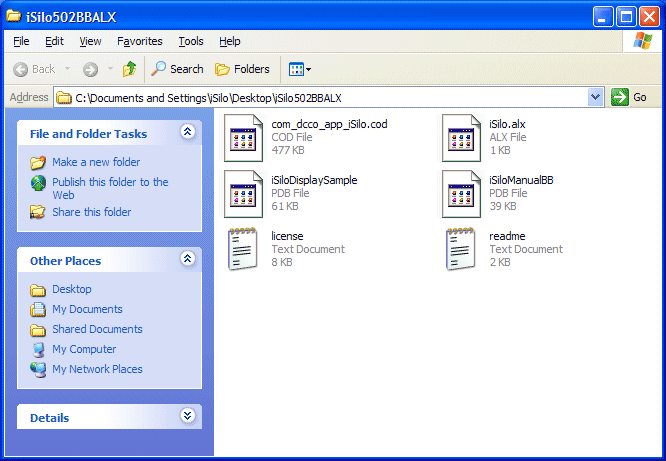The image size is (666, 461).
Task: Open the Favorites menu
Action: tap(139, 41)
